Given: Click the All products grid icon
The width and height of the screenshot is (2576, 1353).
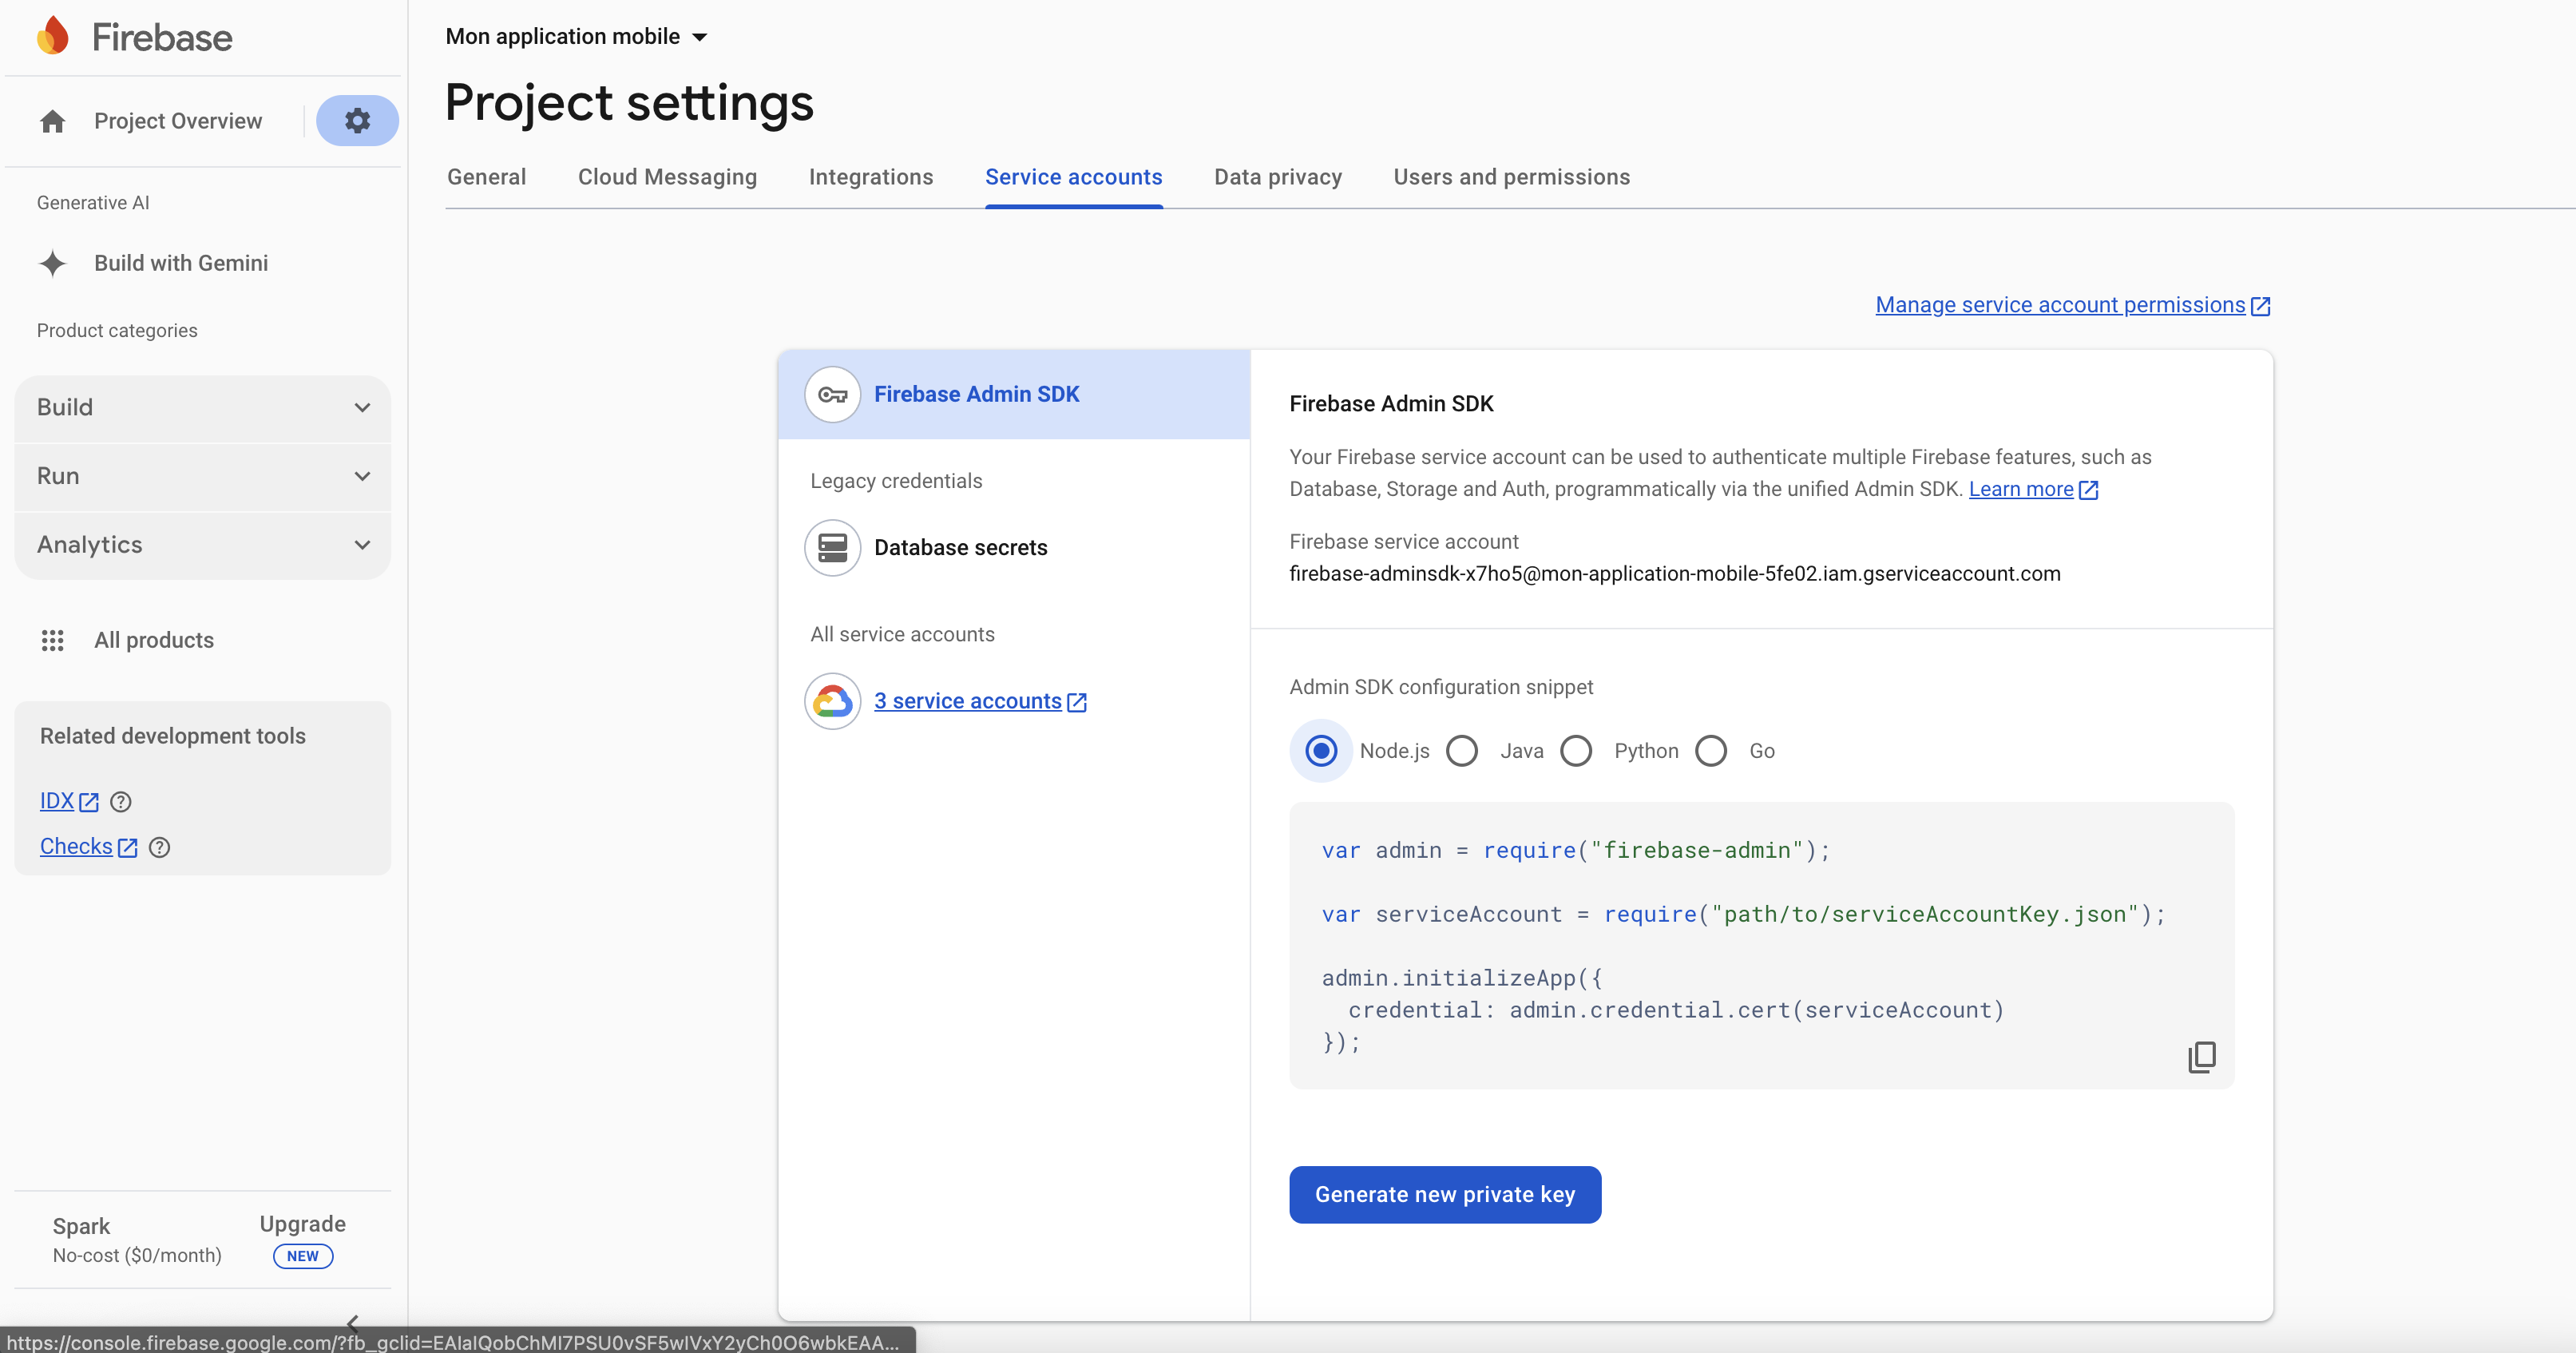Looking at the screenshot, I should [53, 640].
